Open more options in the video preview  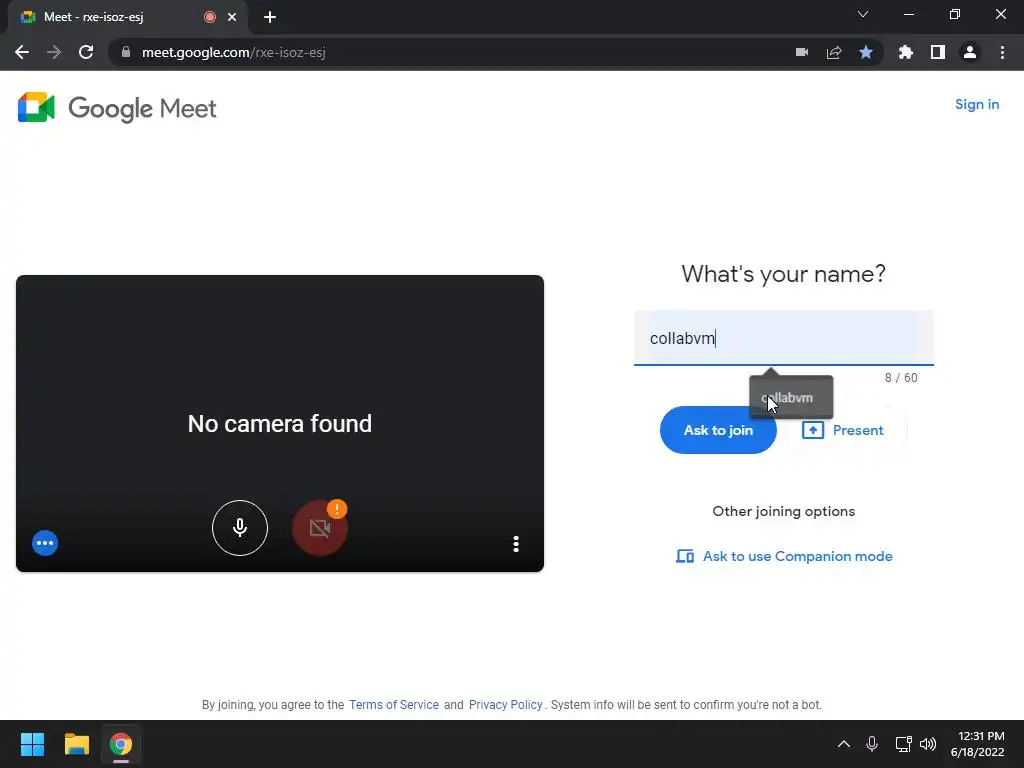(x=516, y=544)
